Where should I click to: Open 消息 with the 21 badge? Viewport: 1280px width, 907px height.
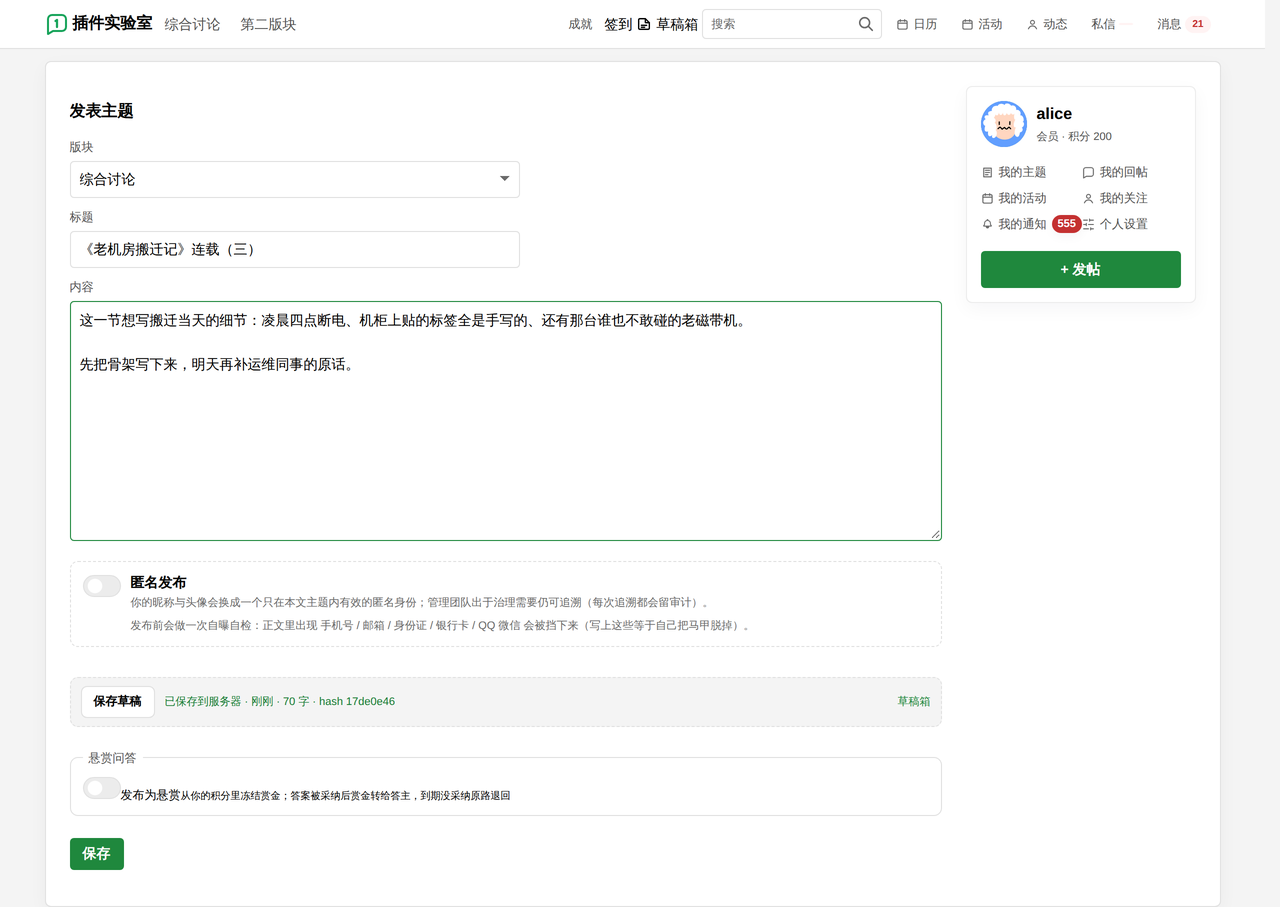[x=1183, y=24]
